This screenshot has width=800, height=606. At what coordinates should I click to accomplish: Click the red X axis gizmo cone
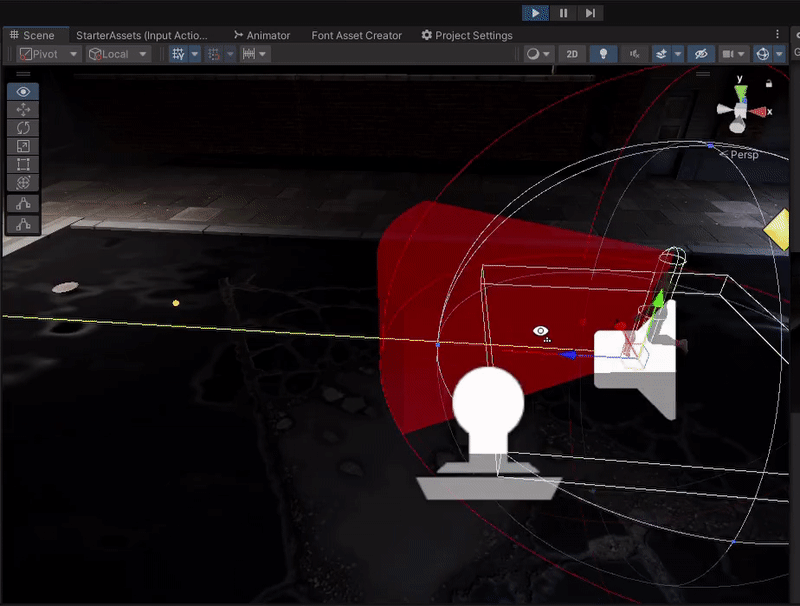[x=758, y=112]
